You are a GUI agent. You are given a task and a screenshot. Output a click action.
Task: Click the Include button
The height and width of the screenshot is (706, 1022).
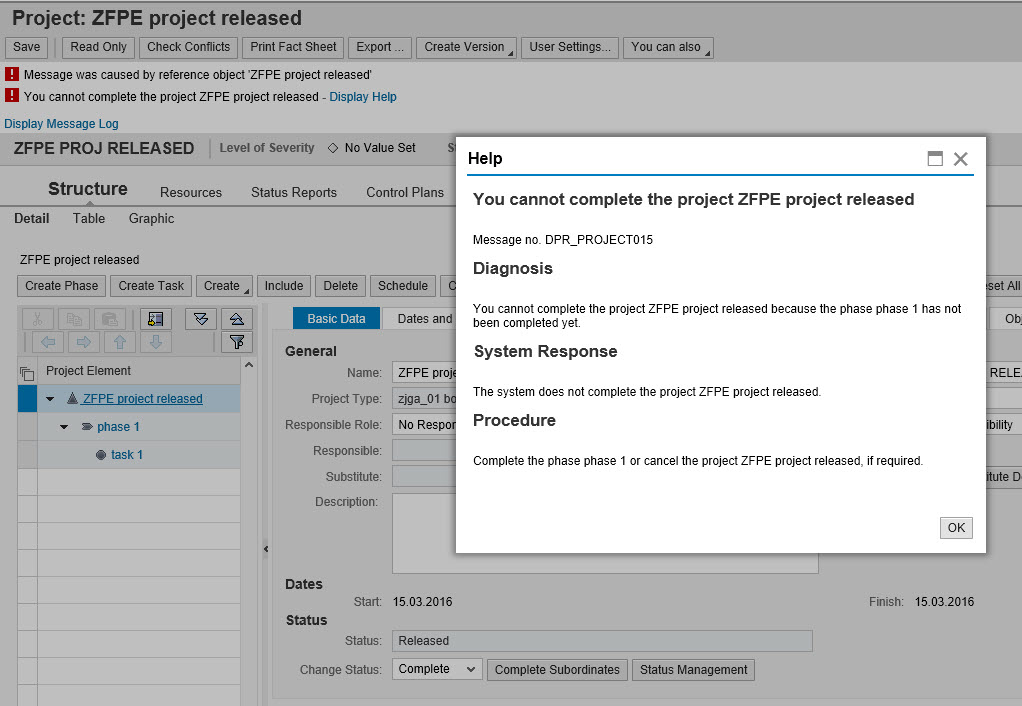coord(284,286)
